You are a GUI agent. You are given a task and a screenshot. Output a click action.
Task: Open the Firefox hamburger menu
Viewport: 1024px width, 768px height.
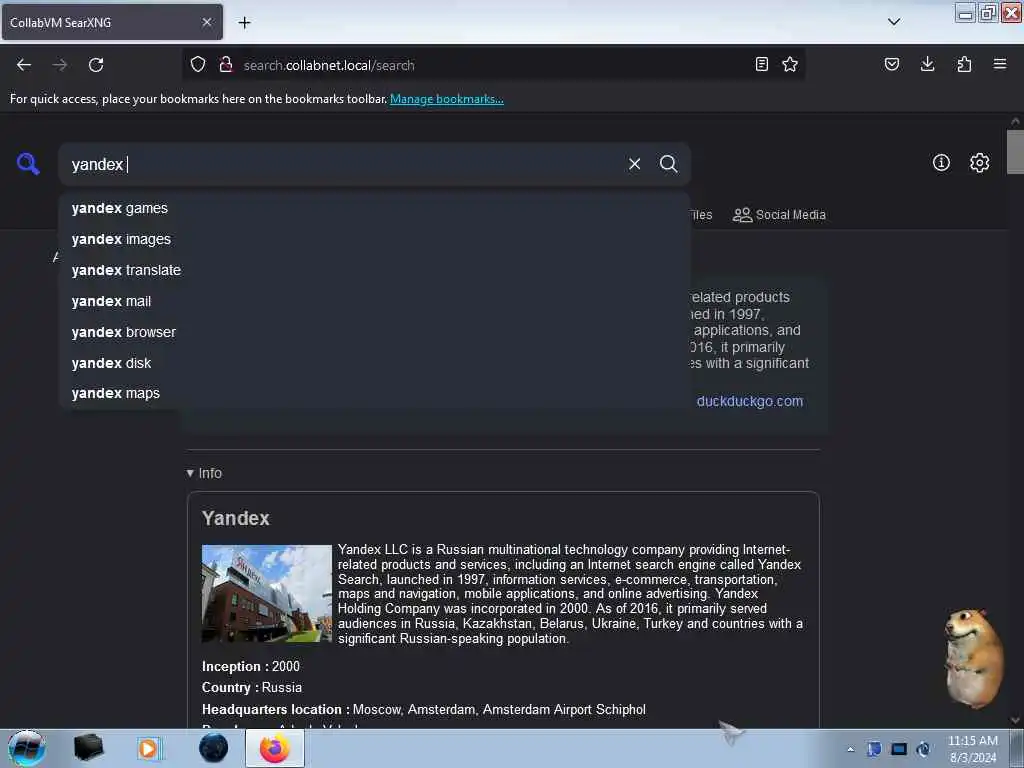(1000, 65)
